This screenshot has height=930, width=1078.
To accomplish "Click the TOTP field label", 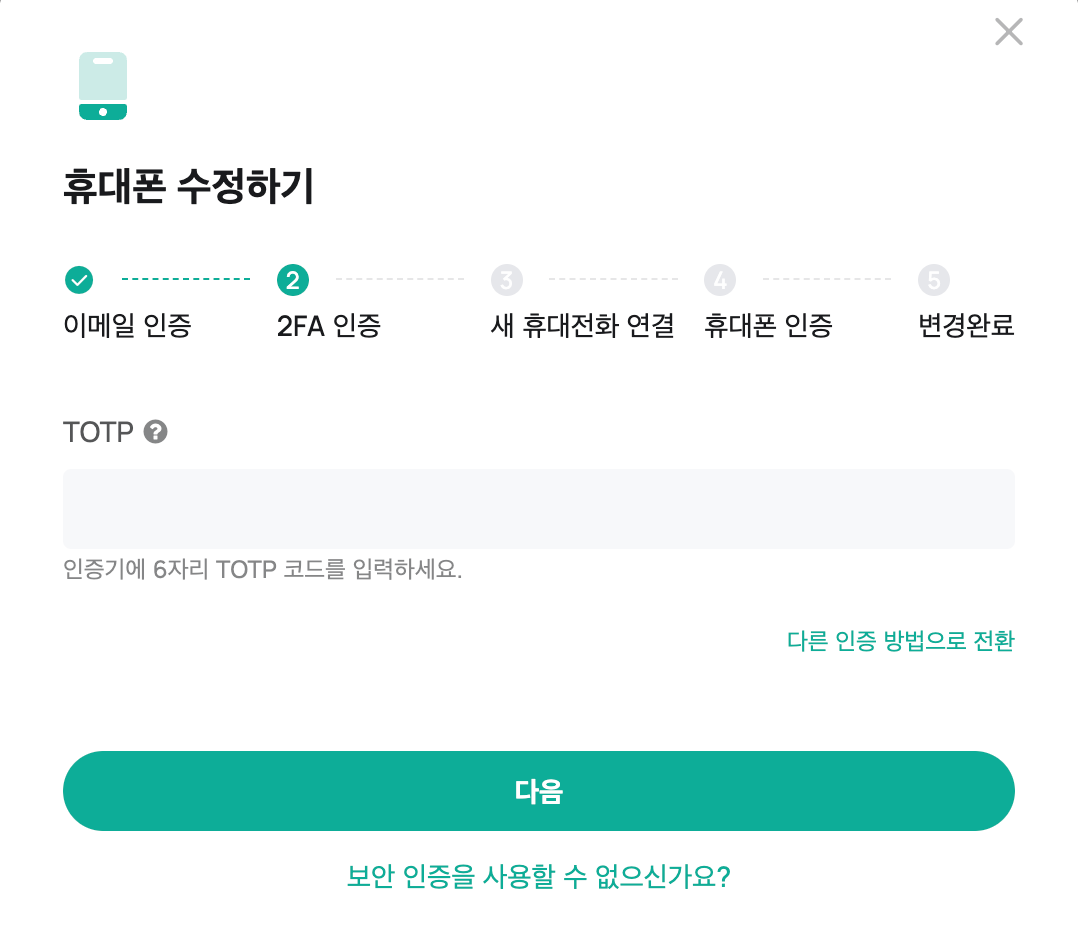I will (98, 432).
